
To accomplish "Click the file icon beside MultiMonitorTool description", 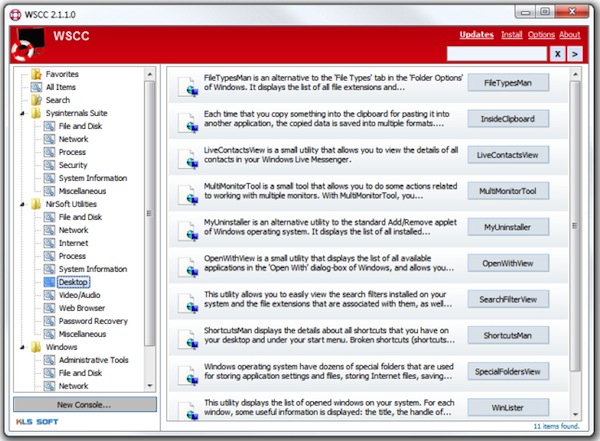I will pyautogui.click(x=188, y=194).
